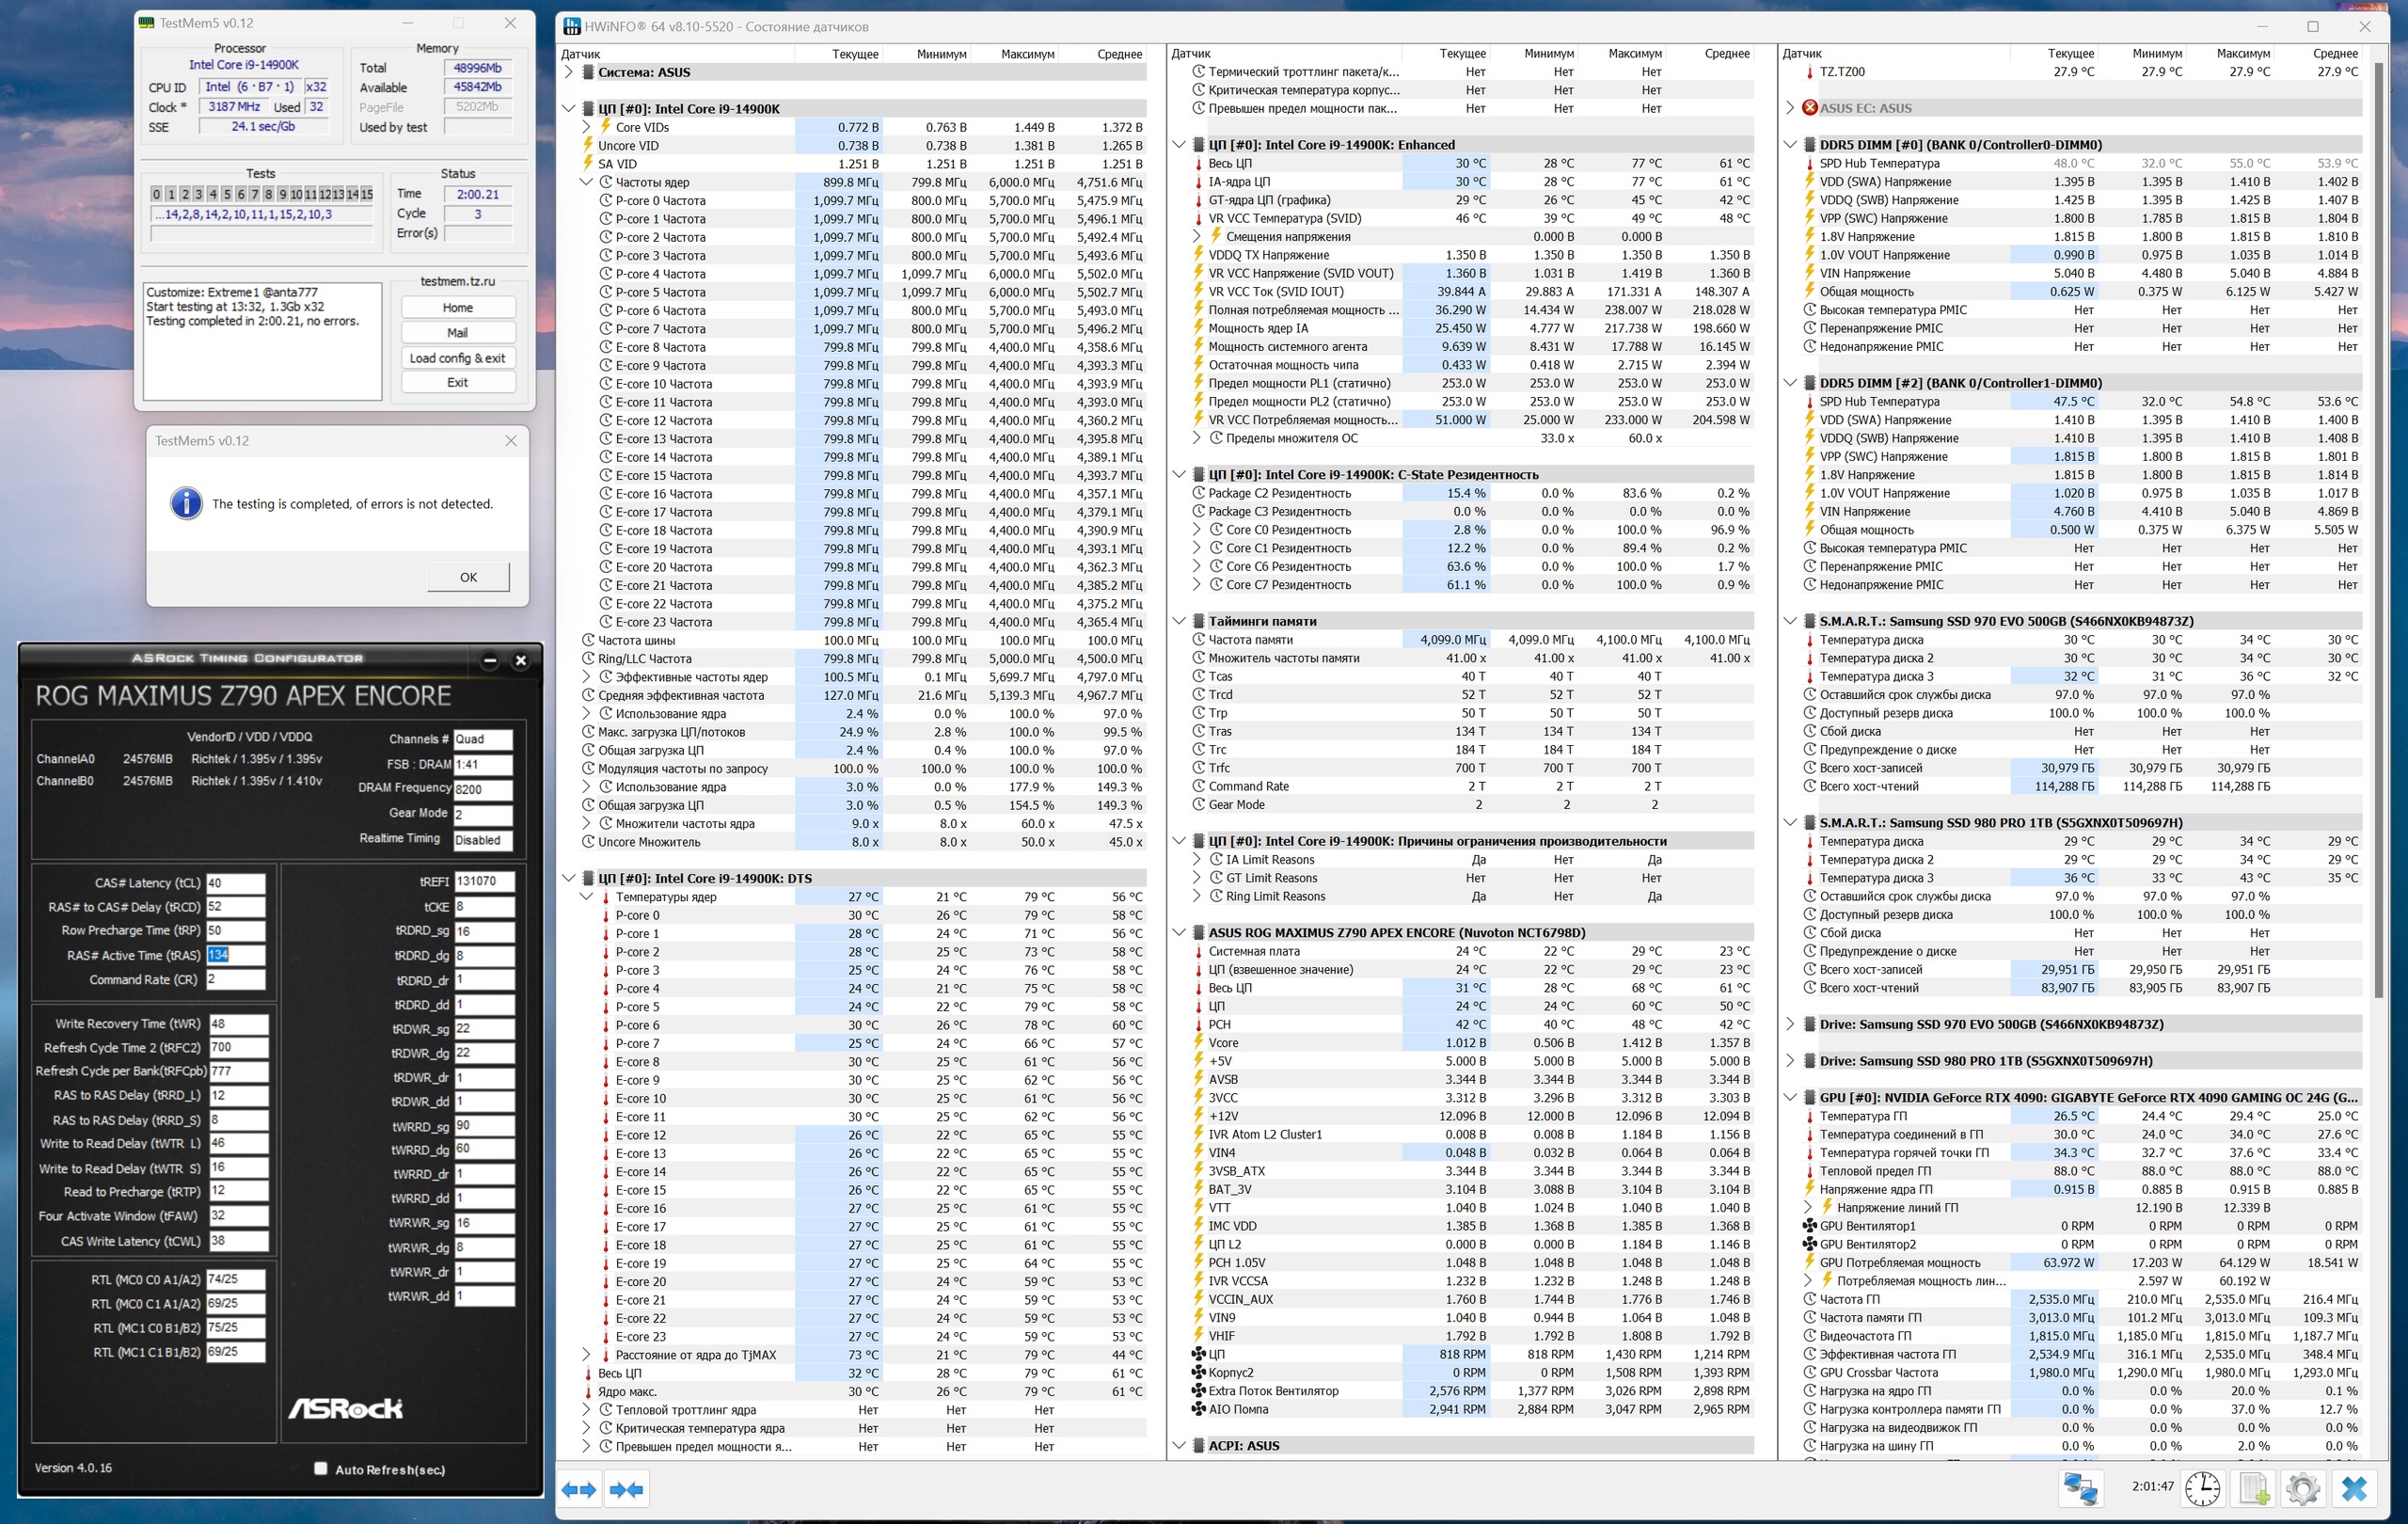The width and height of the screenshot is (2408, 1524).
Task: Click the tRAS value field in Timing Configurator
Action: click(235, 955)
